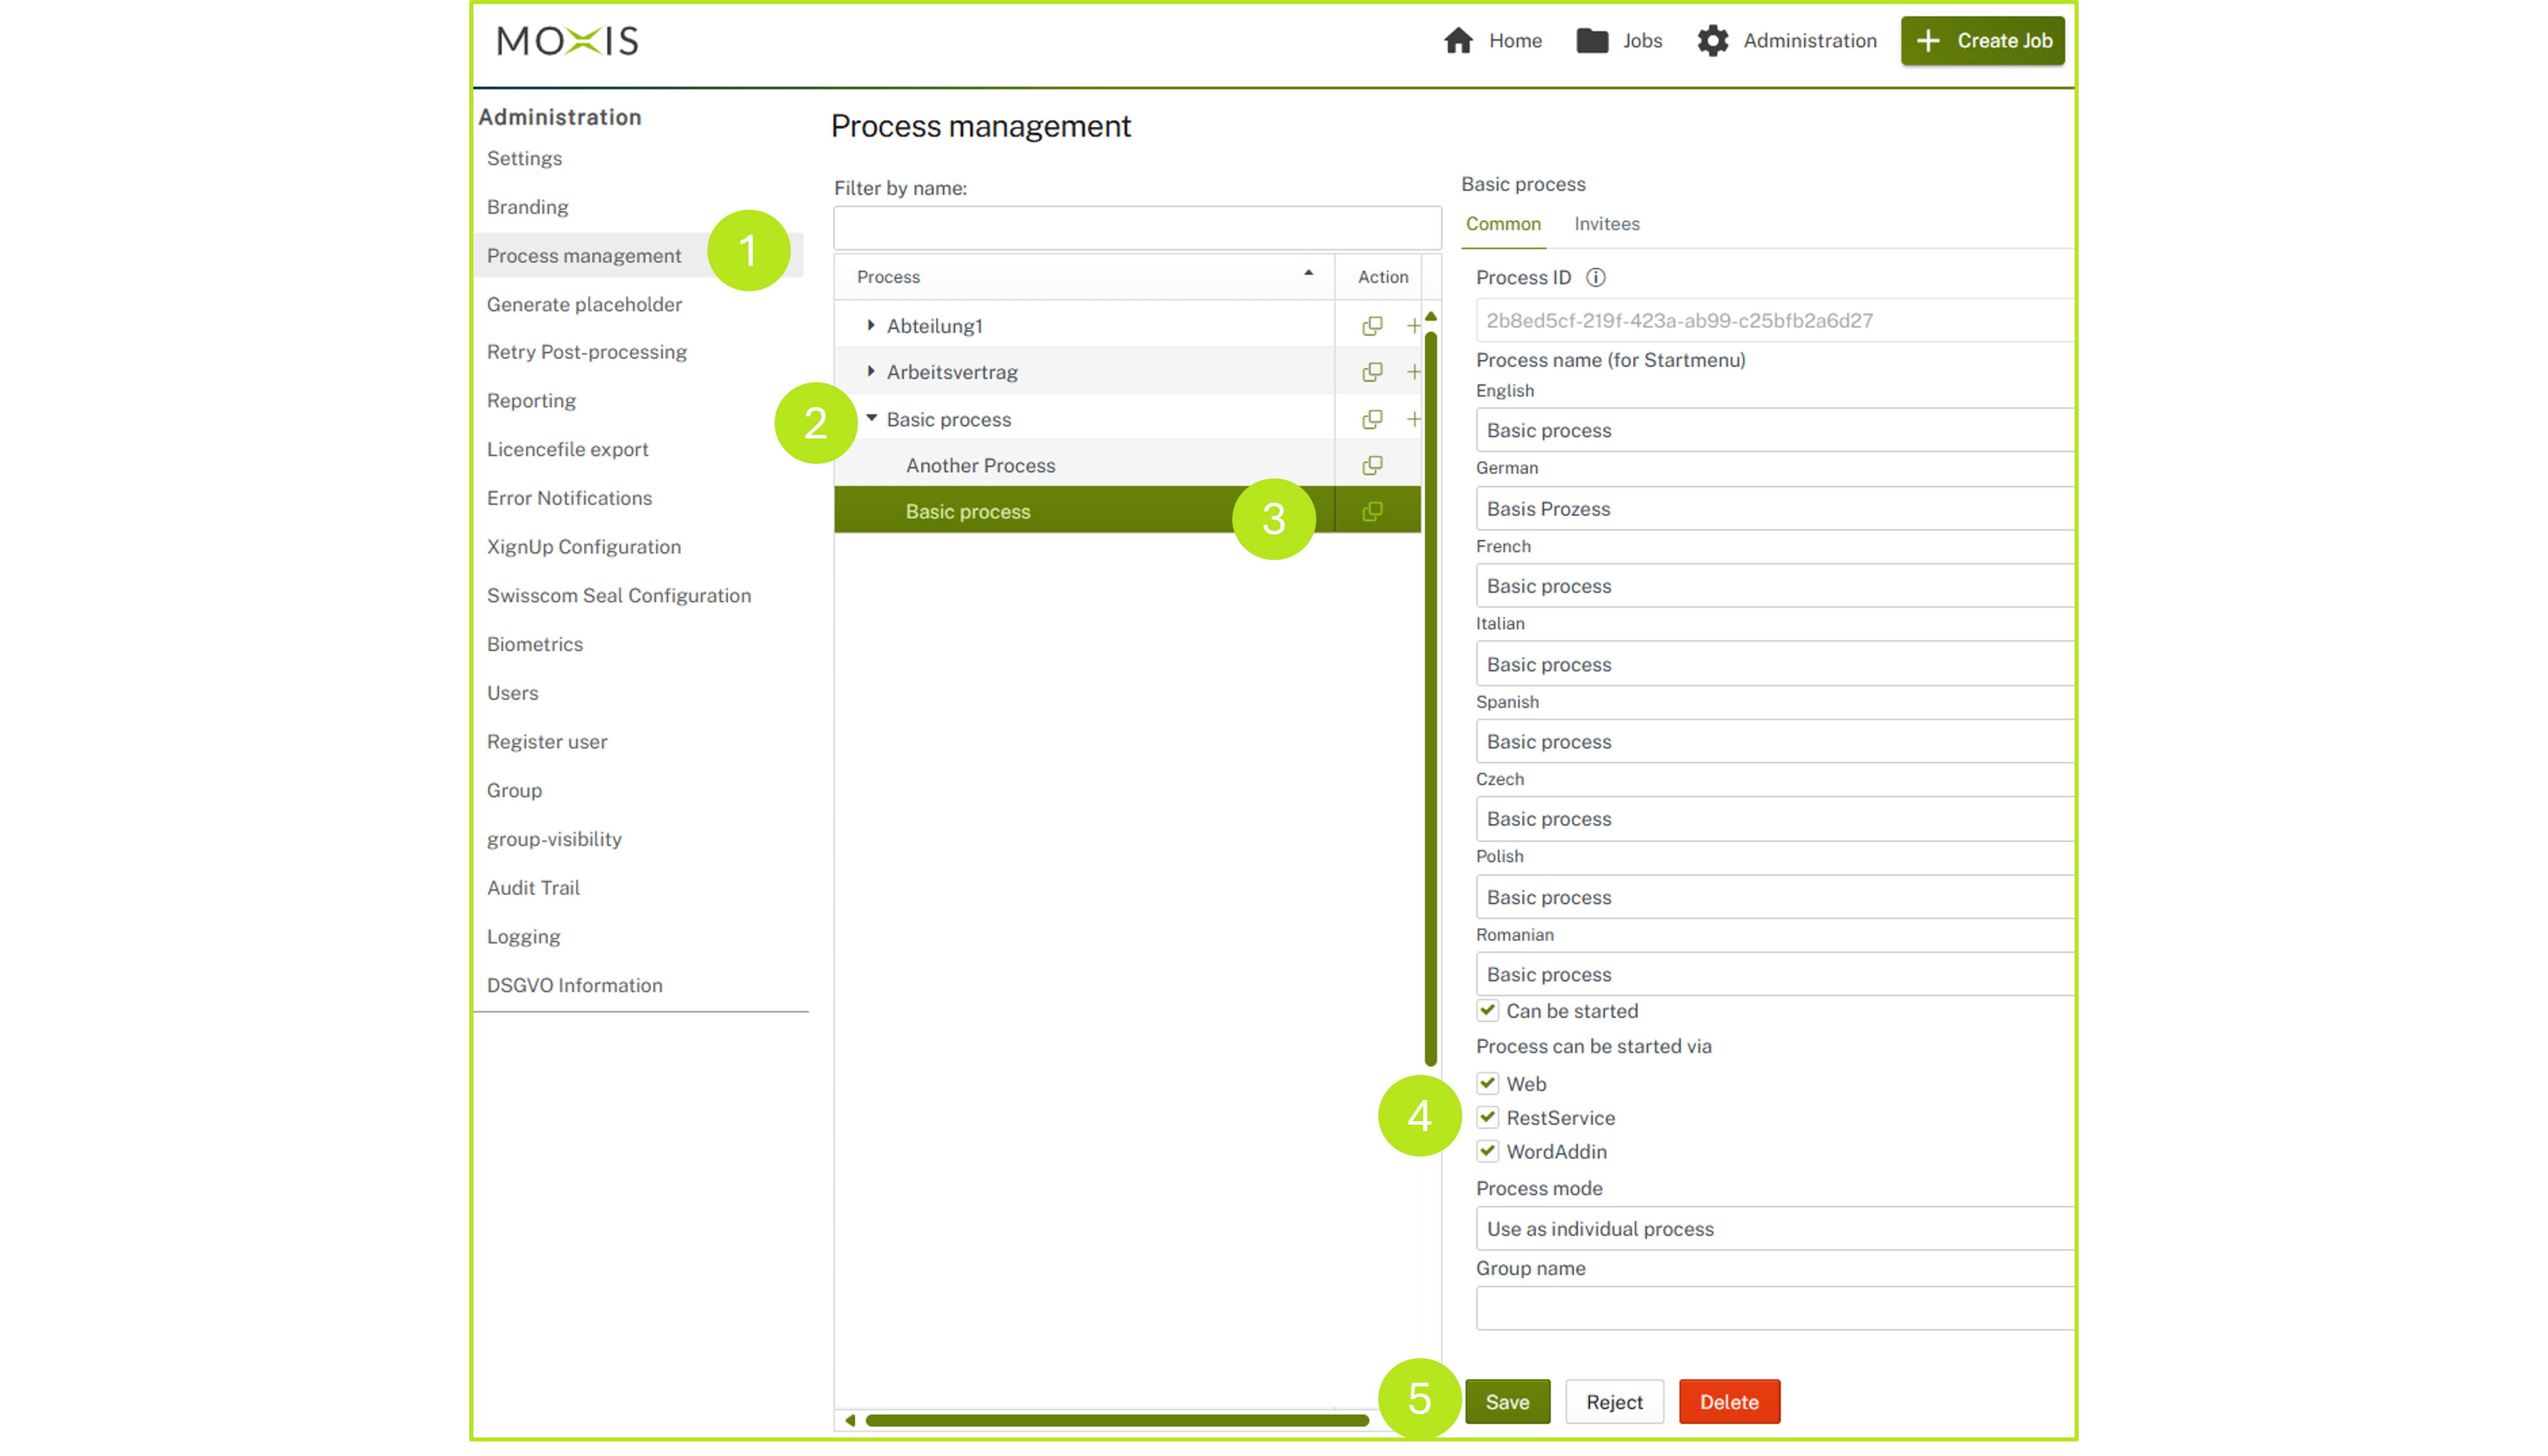This screenshot has height=1456, width=2548.
Task: Uncheck the Can be started checkbox
Action: click(1487, 1010)
